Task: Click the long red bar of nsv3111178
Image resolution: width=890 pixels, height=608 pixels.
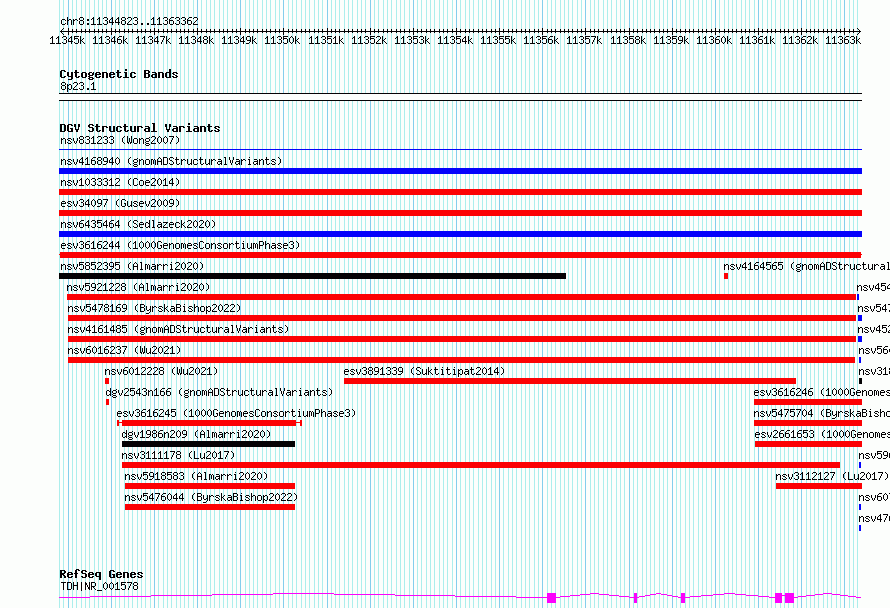Action: [481, 465]
